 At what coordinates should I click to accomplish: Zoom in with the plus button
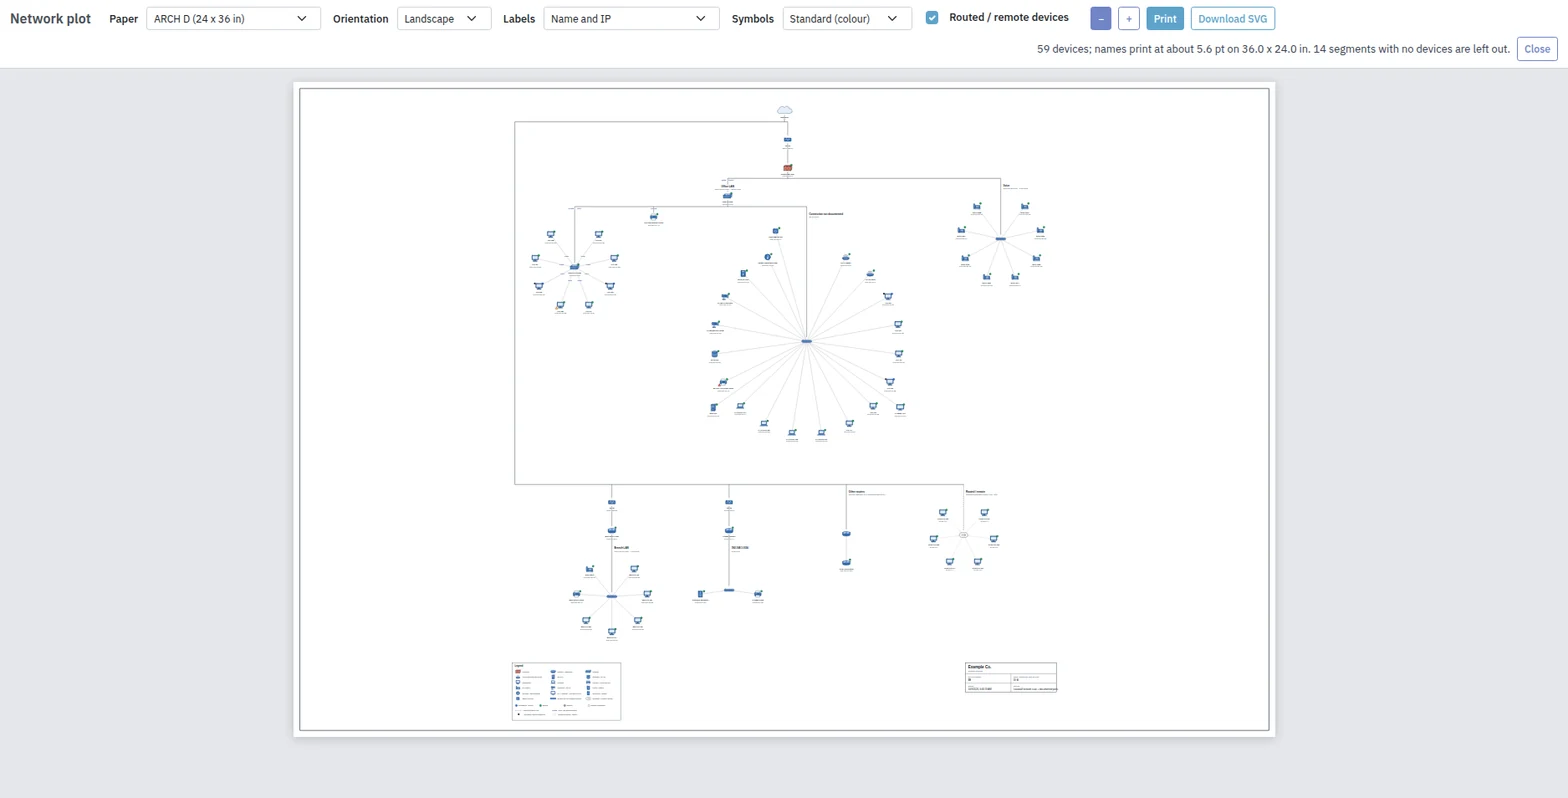coord(1129,19)
